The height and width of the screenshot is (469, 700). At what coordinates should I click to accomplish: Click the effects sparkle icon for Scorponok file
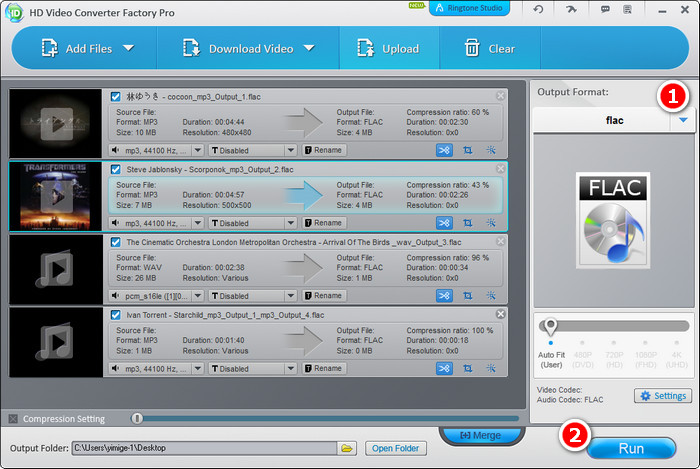[491, 223]
